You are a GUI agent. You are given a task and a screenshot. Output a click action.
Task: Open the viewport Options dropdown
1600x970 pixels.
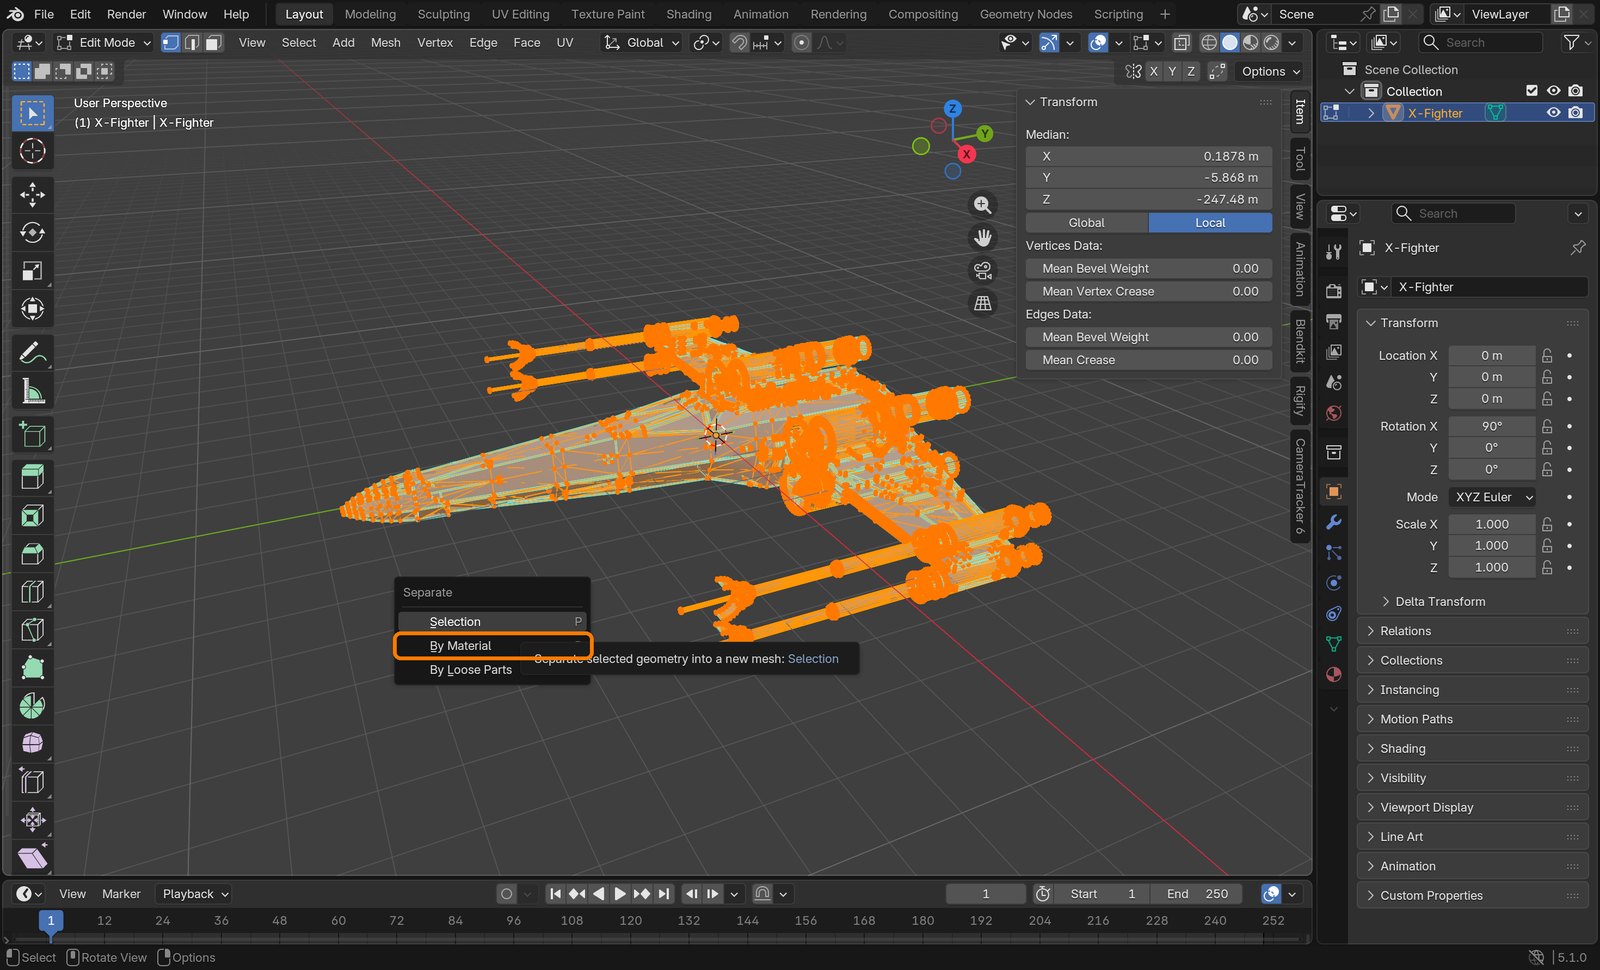click(x=1271, y=72)
